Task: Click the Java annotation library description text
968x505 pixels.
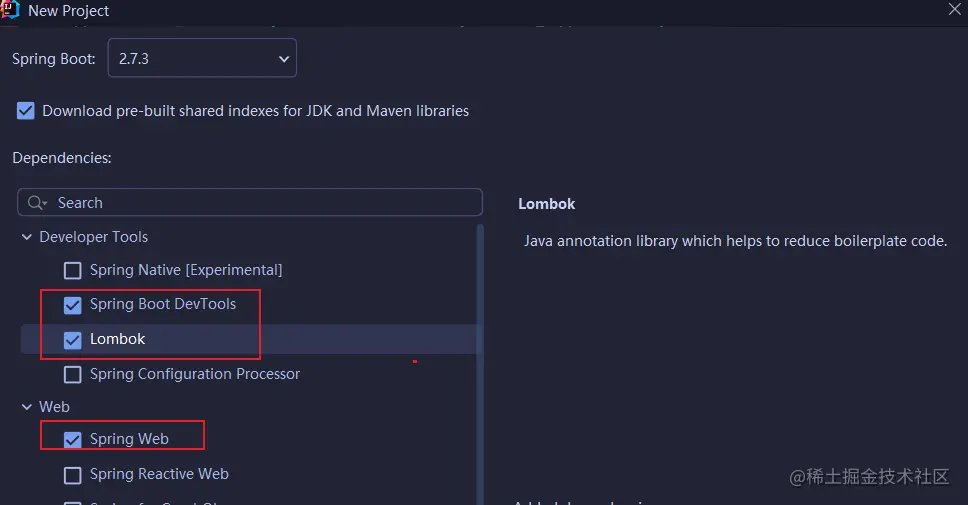Action: 735,241
